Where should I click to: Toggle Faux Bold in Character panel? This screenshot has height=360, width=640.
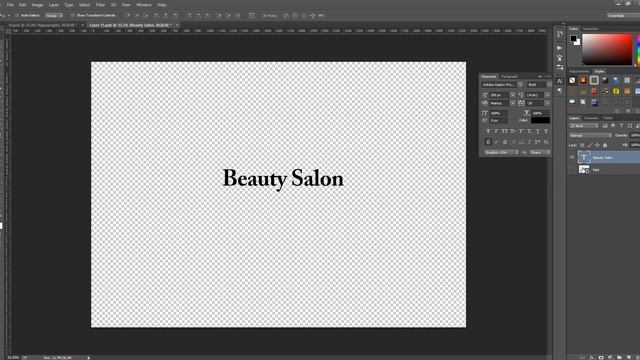point(488,131)
